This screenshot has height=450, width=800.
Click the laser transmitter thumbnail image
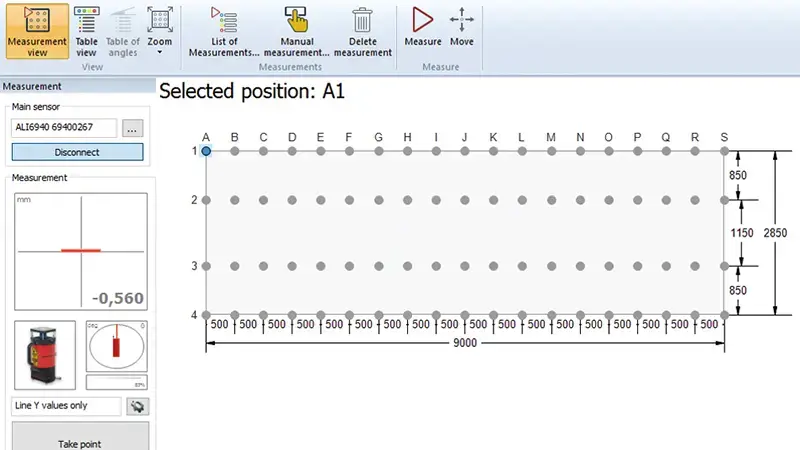[45, 355]
